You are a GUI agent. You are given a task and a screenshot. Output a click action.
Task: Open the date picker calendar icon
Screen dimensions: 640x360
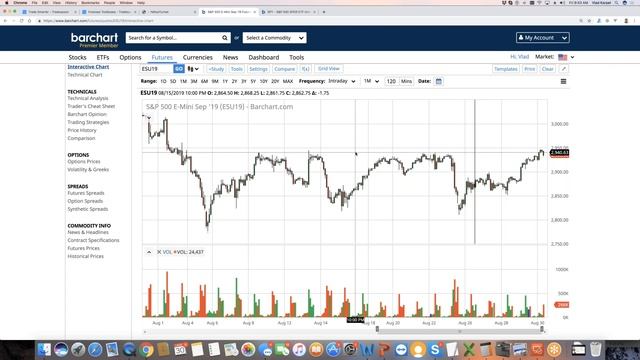439,81
